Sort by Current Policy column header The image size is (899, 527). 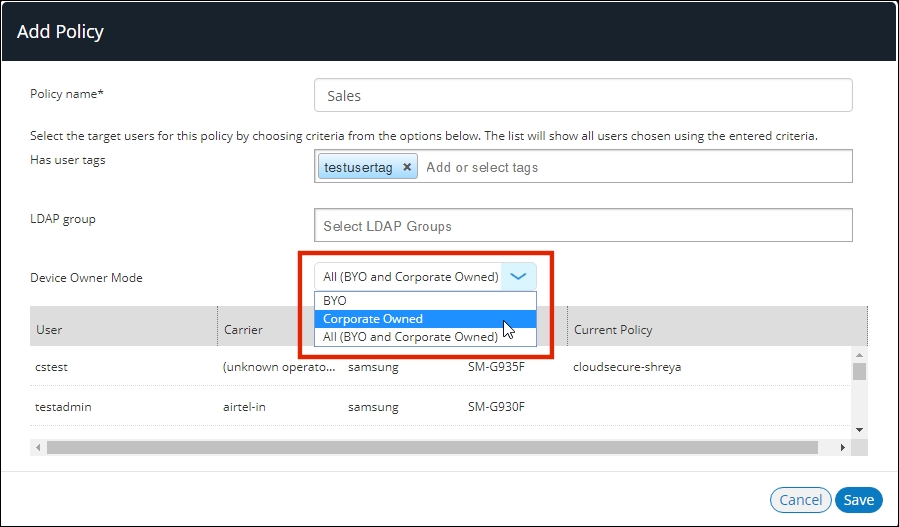[613, 329]
